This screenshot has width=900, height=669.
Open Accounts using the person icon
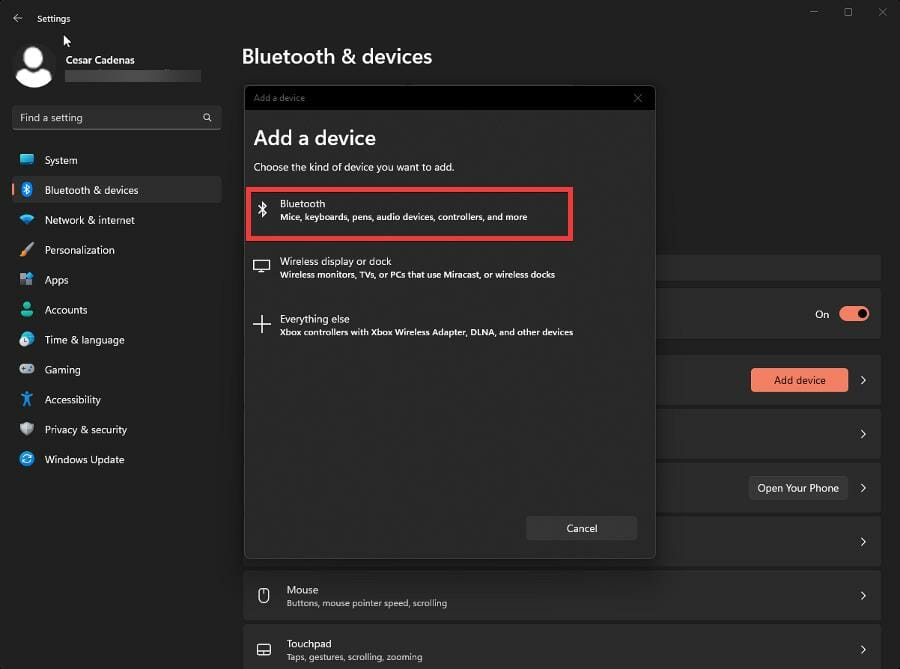click(x=26, y=310)
